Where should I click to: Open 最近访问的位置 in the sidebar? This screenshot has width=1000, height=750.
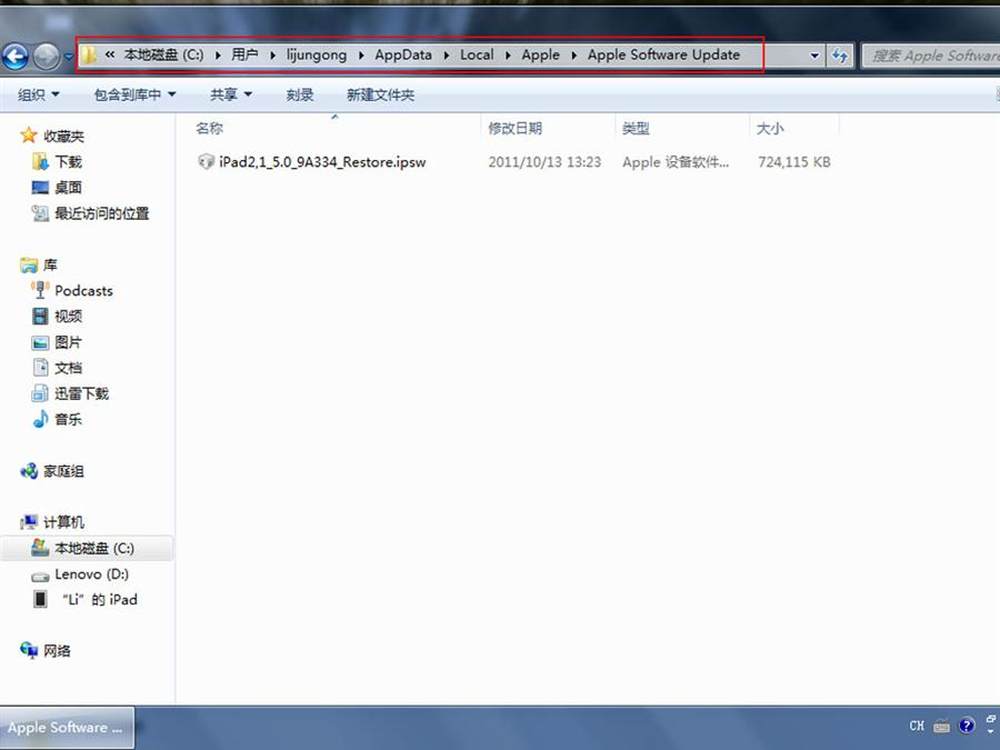[101, 213]
